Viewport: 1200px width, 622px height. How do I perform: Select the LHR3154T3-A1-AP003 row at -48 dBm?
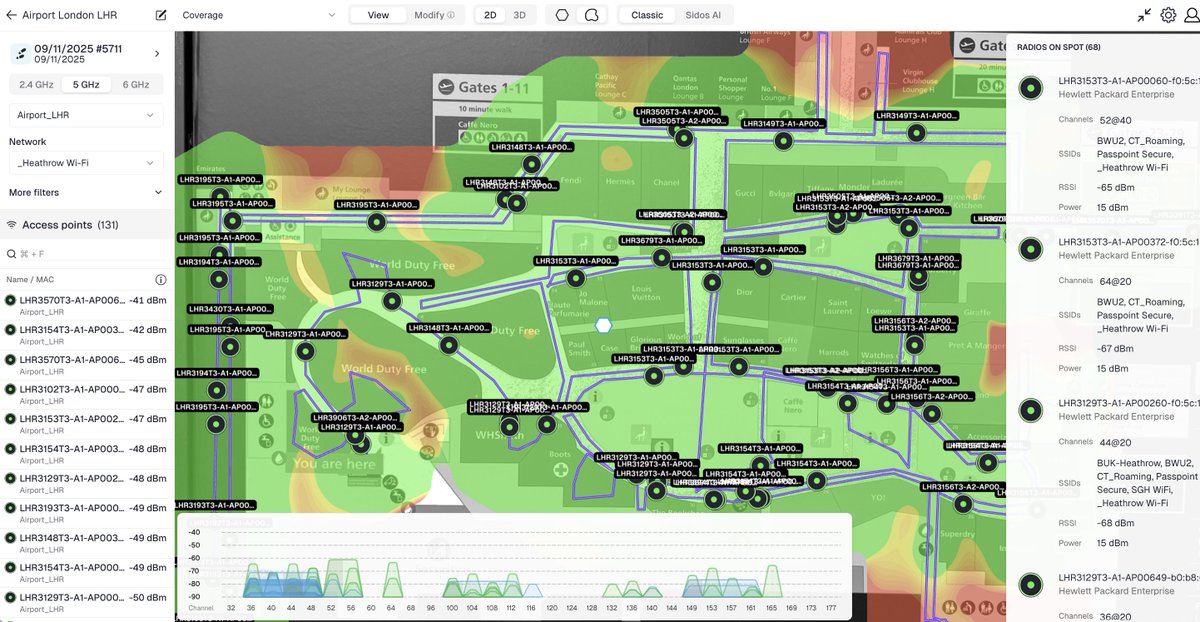[x=87, y=455]
